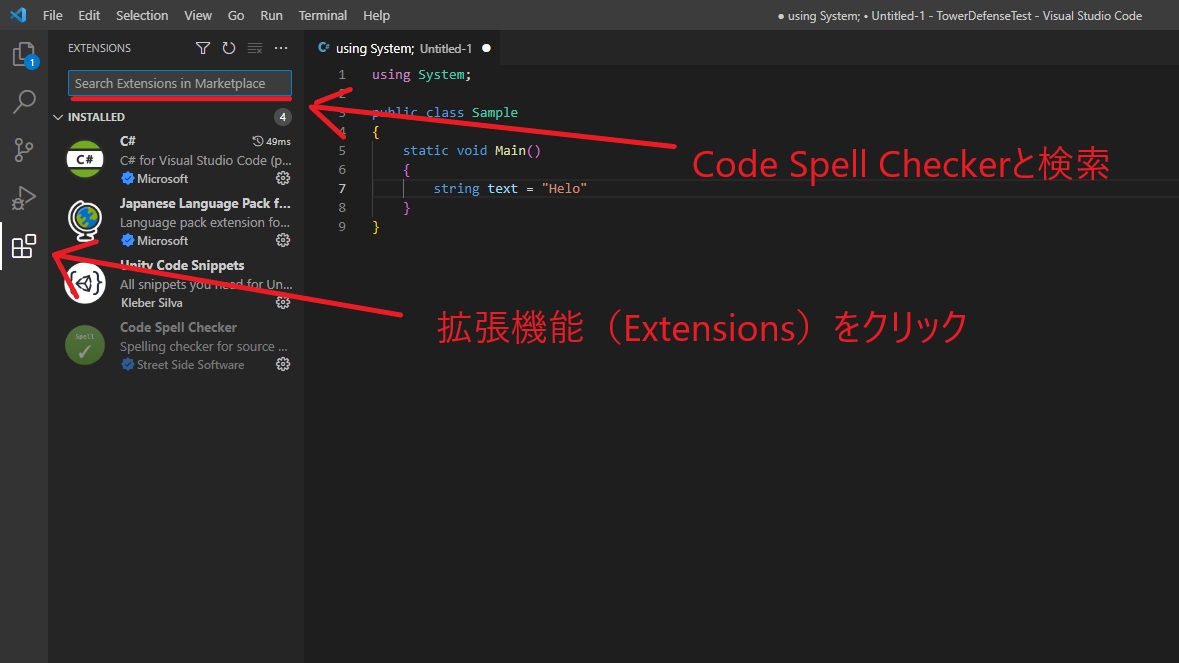The height and width of the screenshot is (663, 1179).
Task: Open the More Actions menu in Extensions panel
Action: pos(281,48)
